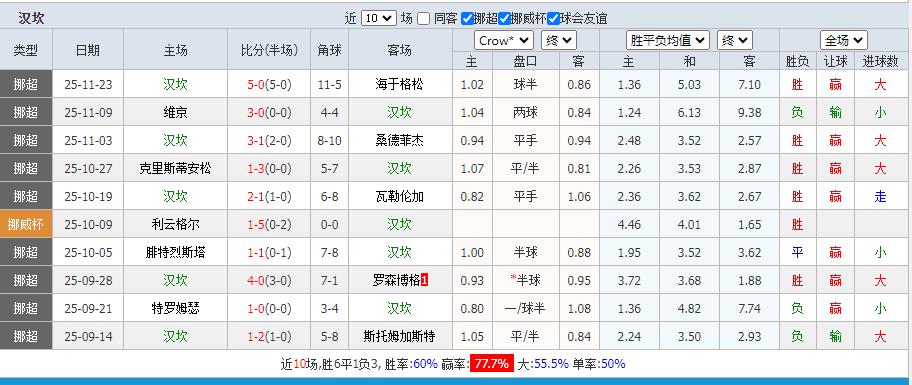Viewport: 912px width, 385px height.
Task: Click the corner count 8-10
Action: tap(329, 140)
